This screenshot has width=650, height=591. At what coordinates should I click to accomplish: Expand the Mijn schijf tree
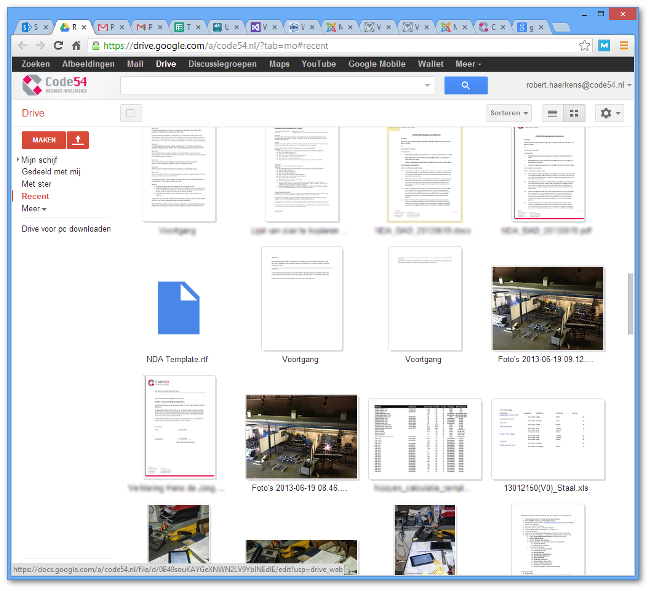point(18,159)
